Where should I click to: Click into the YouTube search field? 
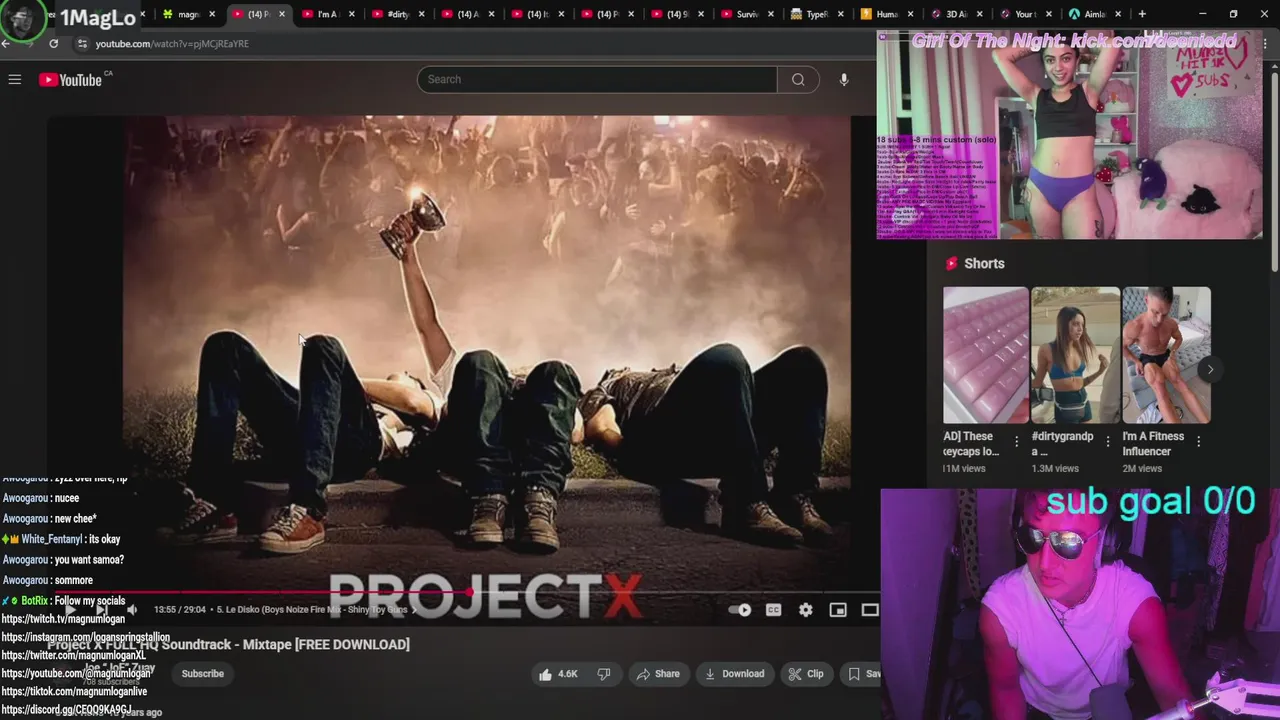597,79
